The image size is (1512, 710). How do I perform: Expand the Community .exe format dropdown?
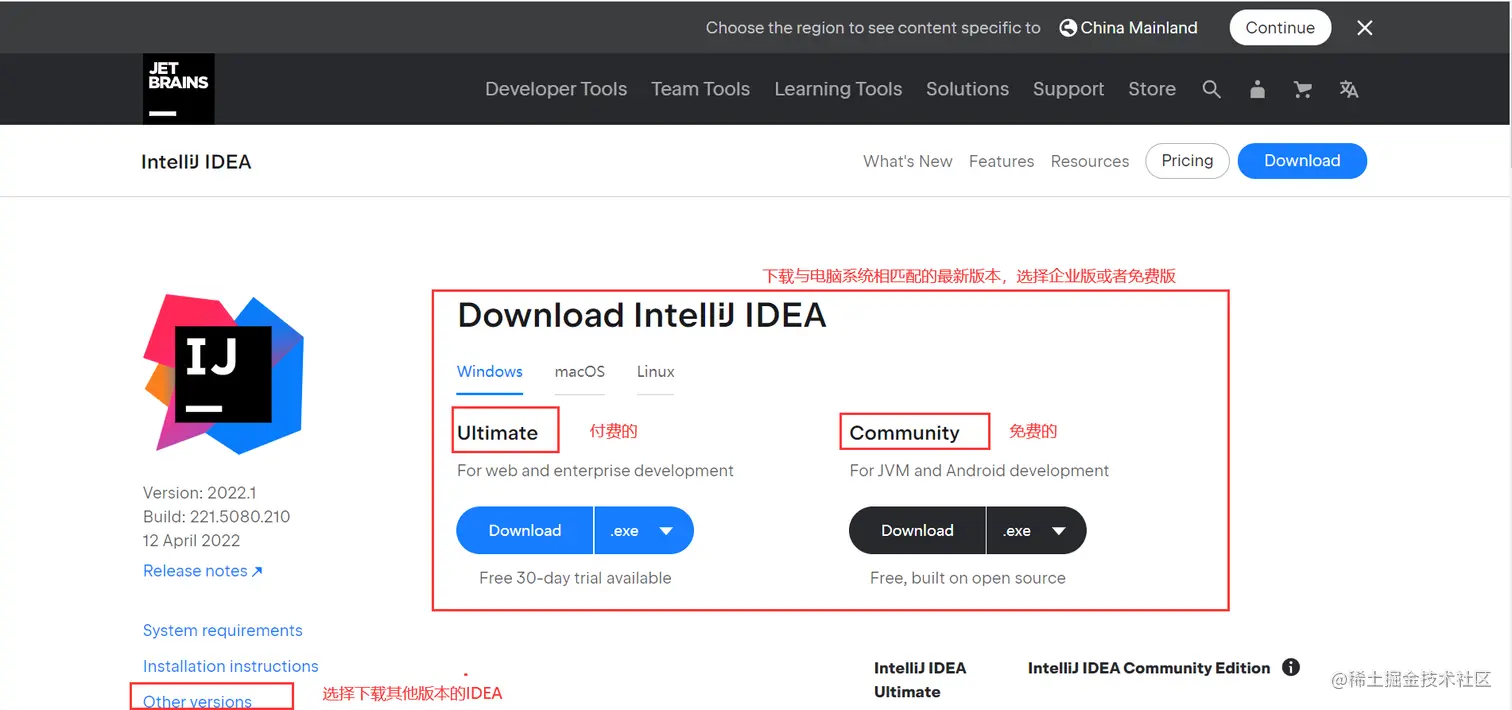point(1036,530)
